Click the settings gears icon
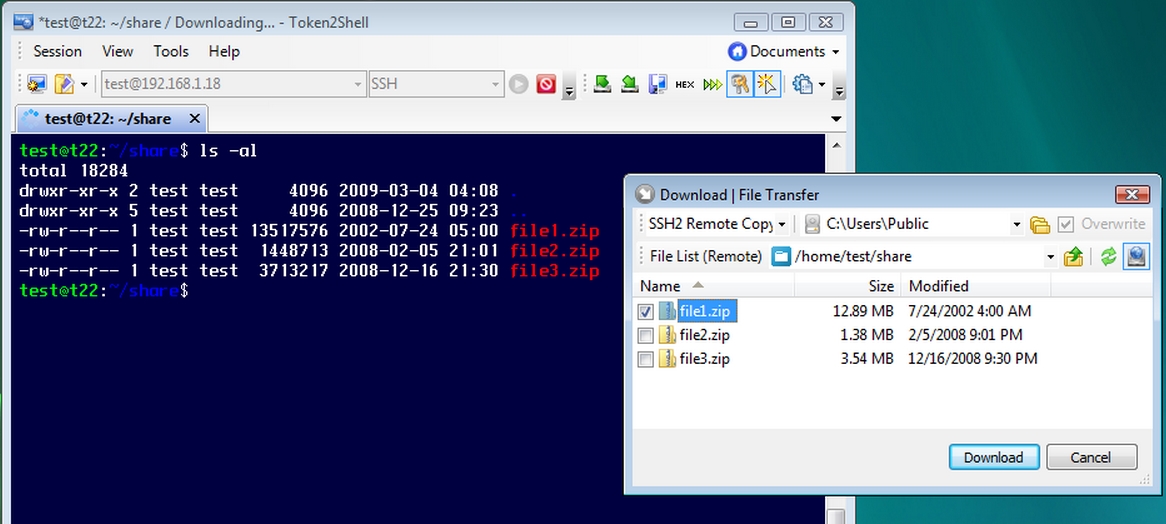The image size is (1166, 524). click(802, 84)
